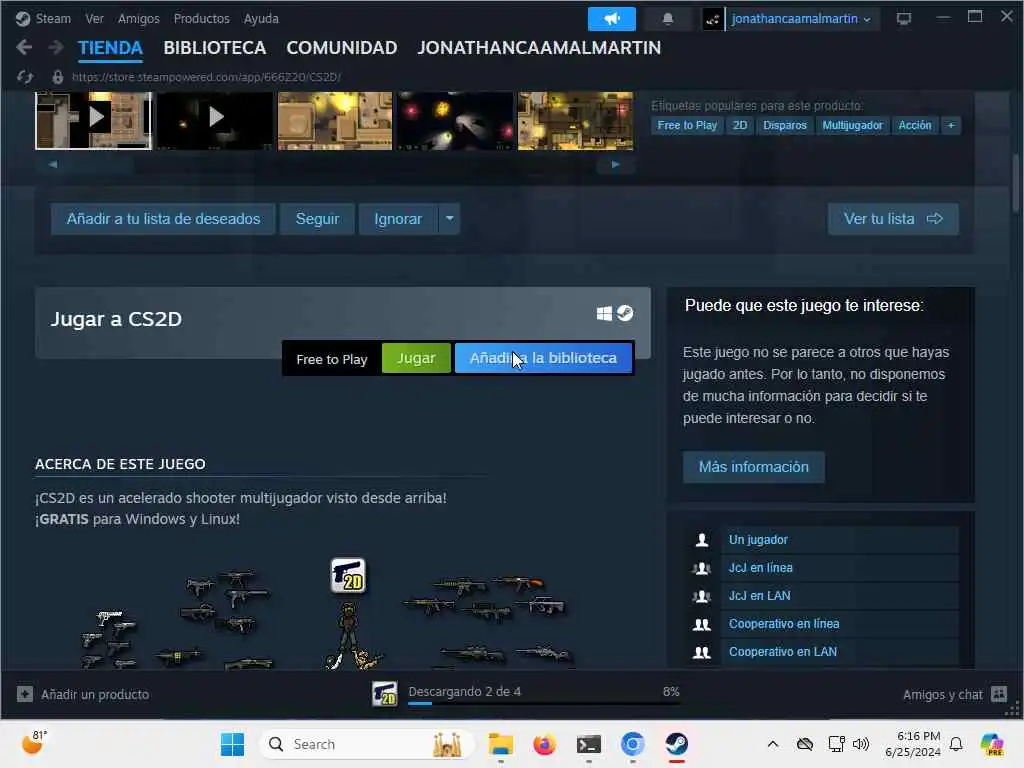Click Añadir a la biblioteca button
This screenshot has height=768, width=1024.
(543, 358)
